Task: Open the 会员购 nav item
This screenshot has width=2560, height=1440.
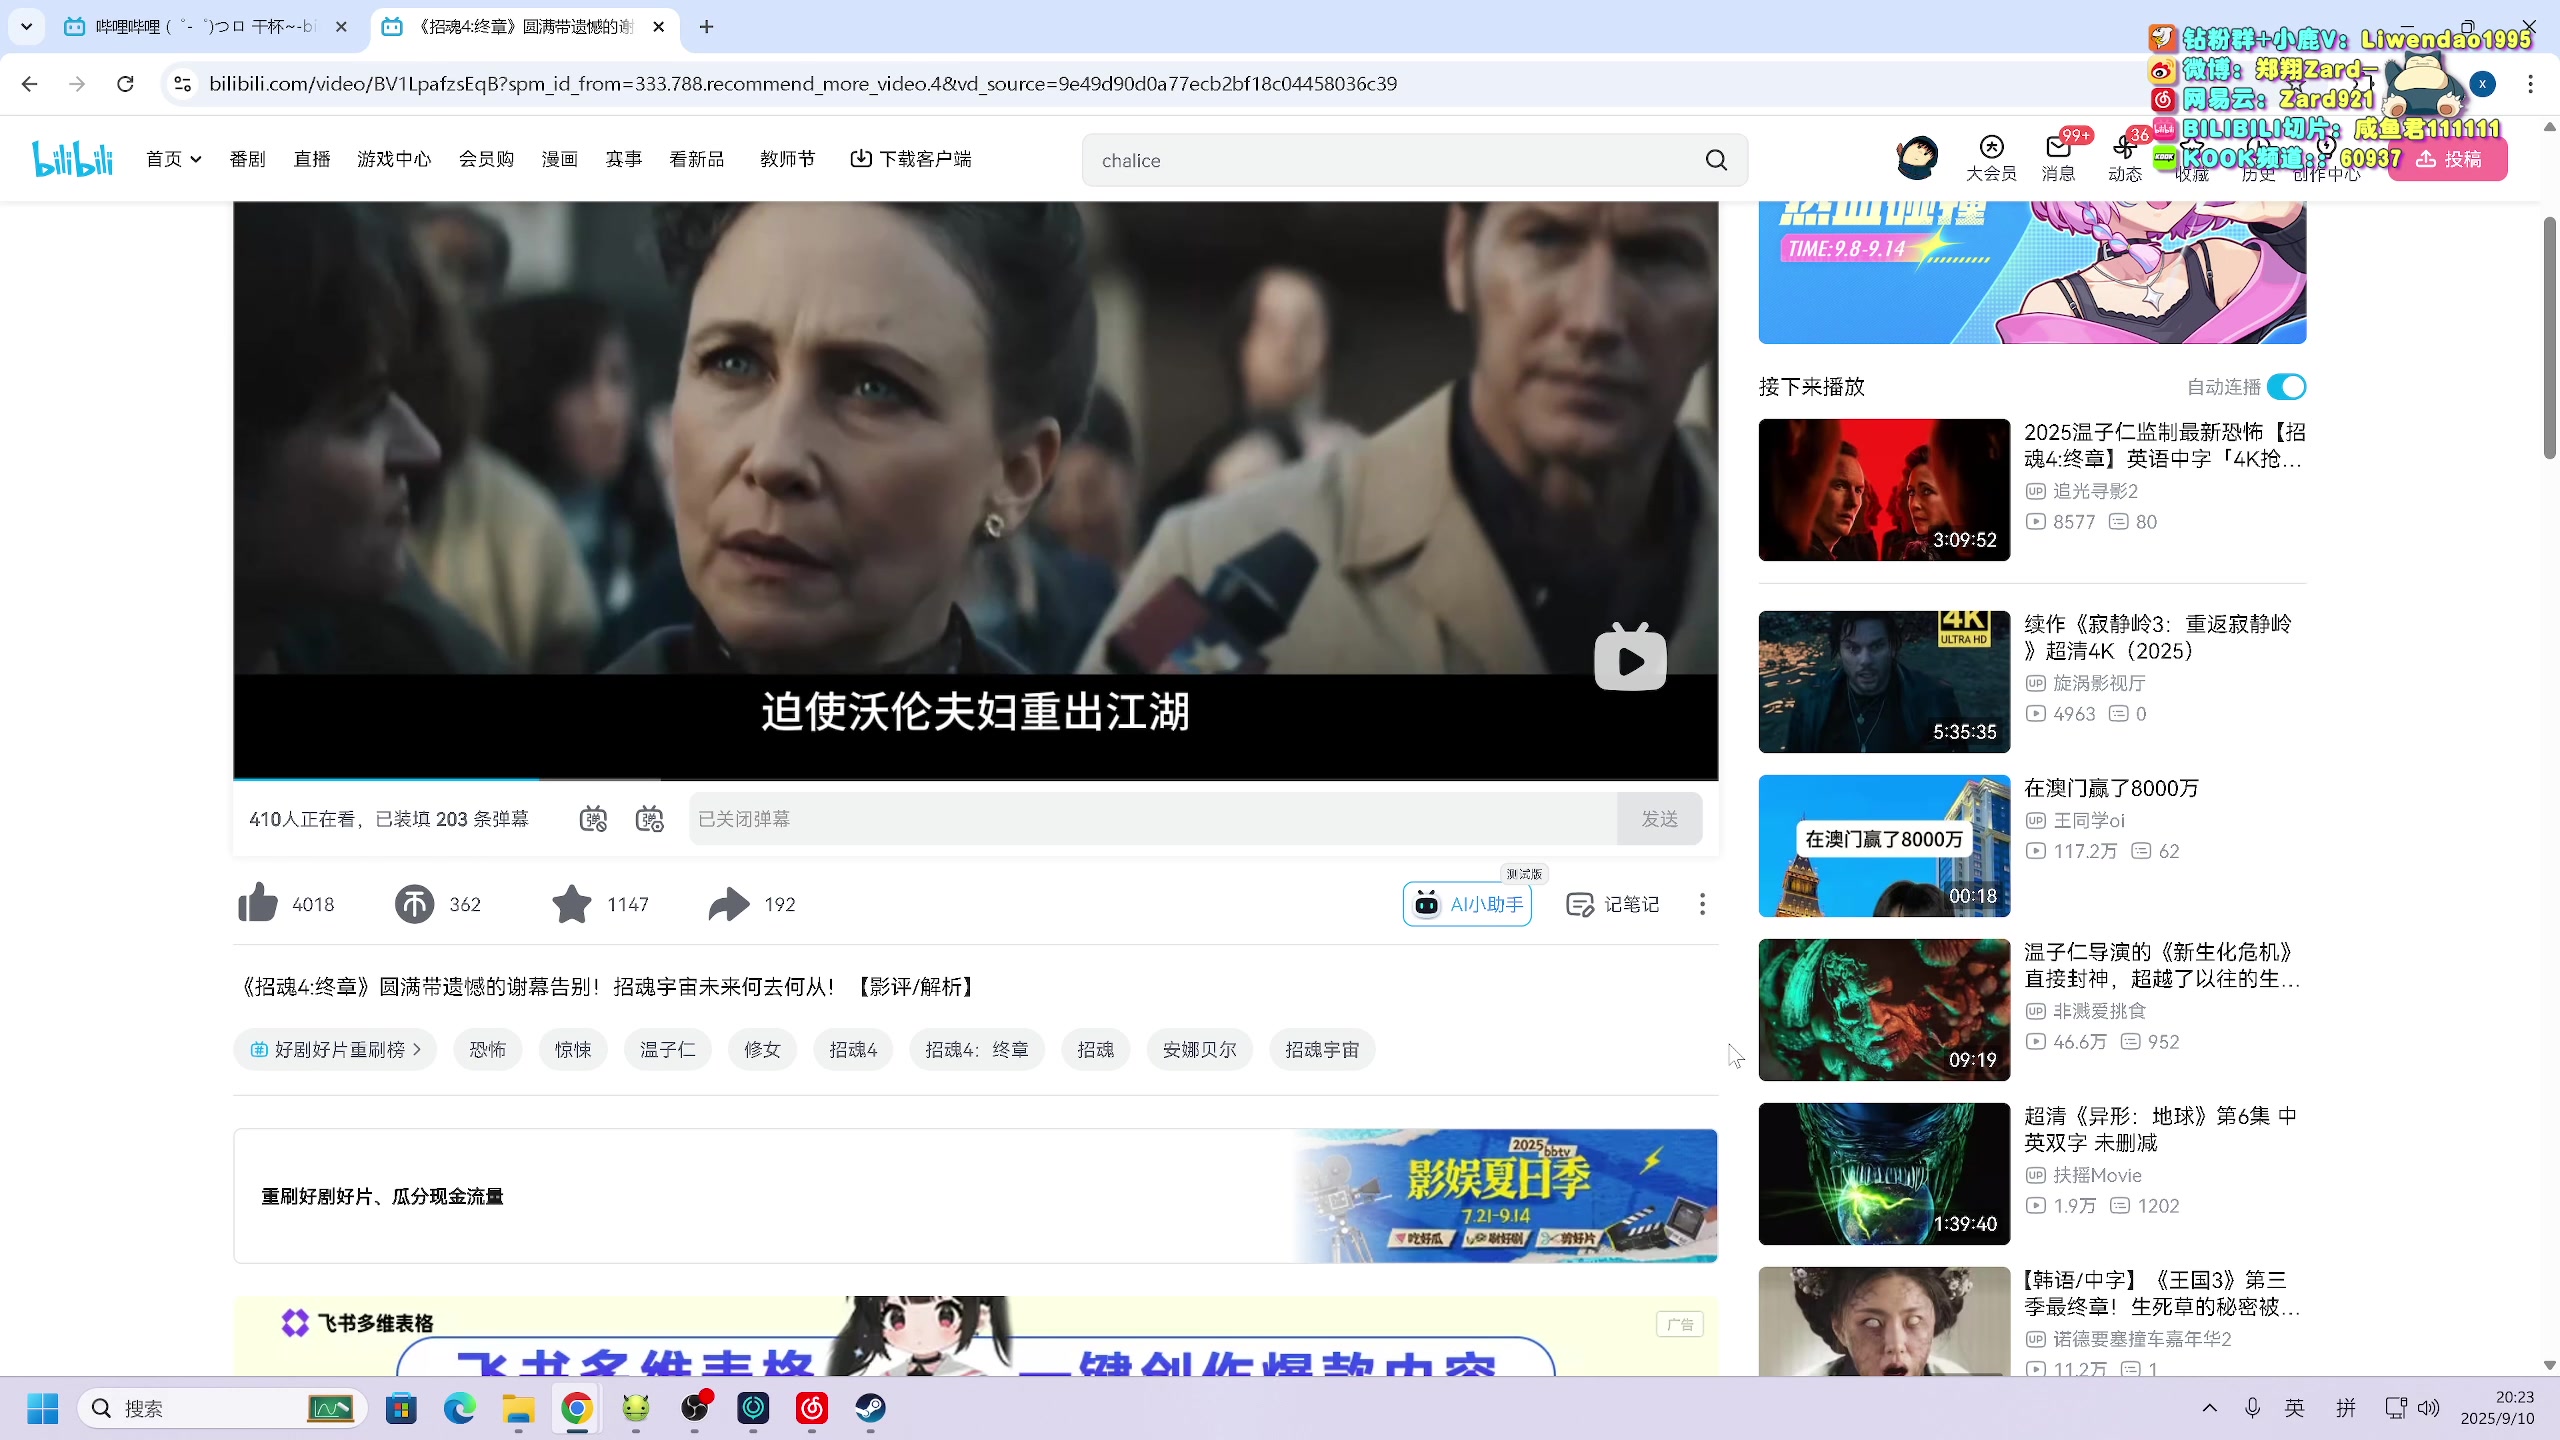Action: (486, 159)
